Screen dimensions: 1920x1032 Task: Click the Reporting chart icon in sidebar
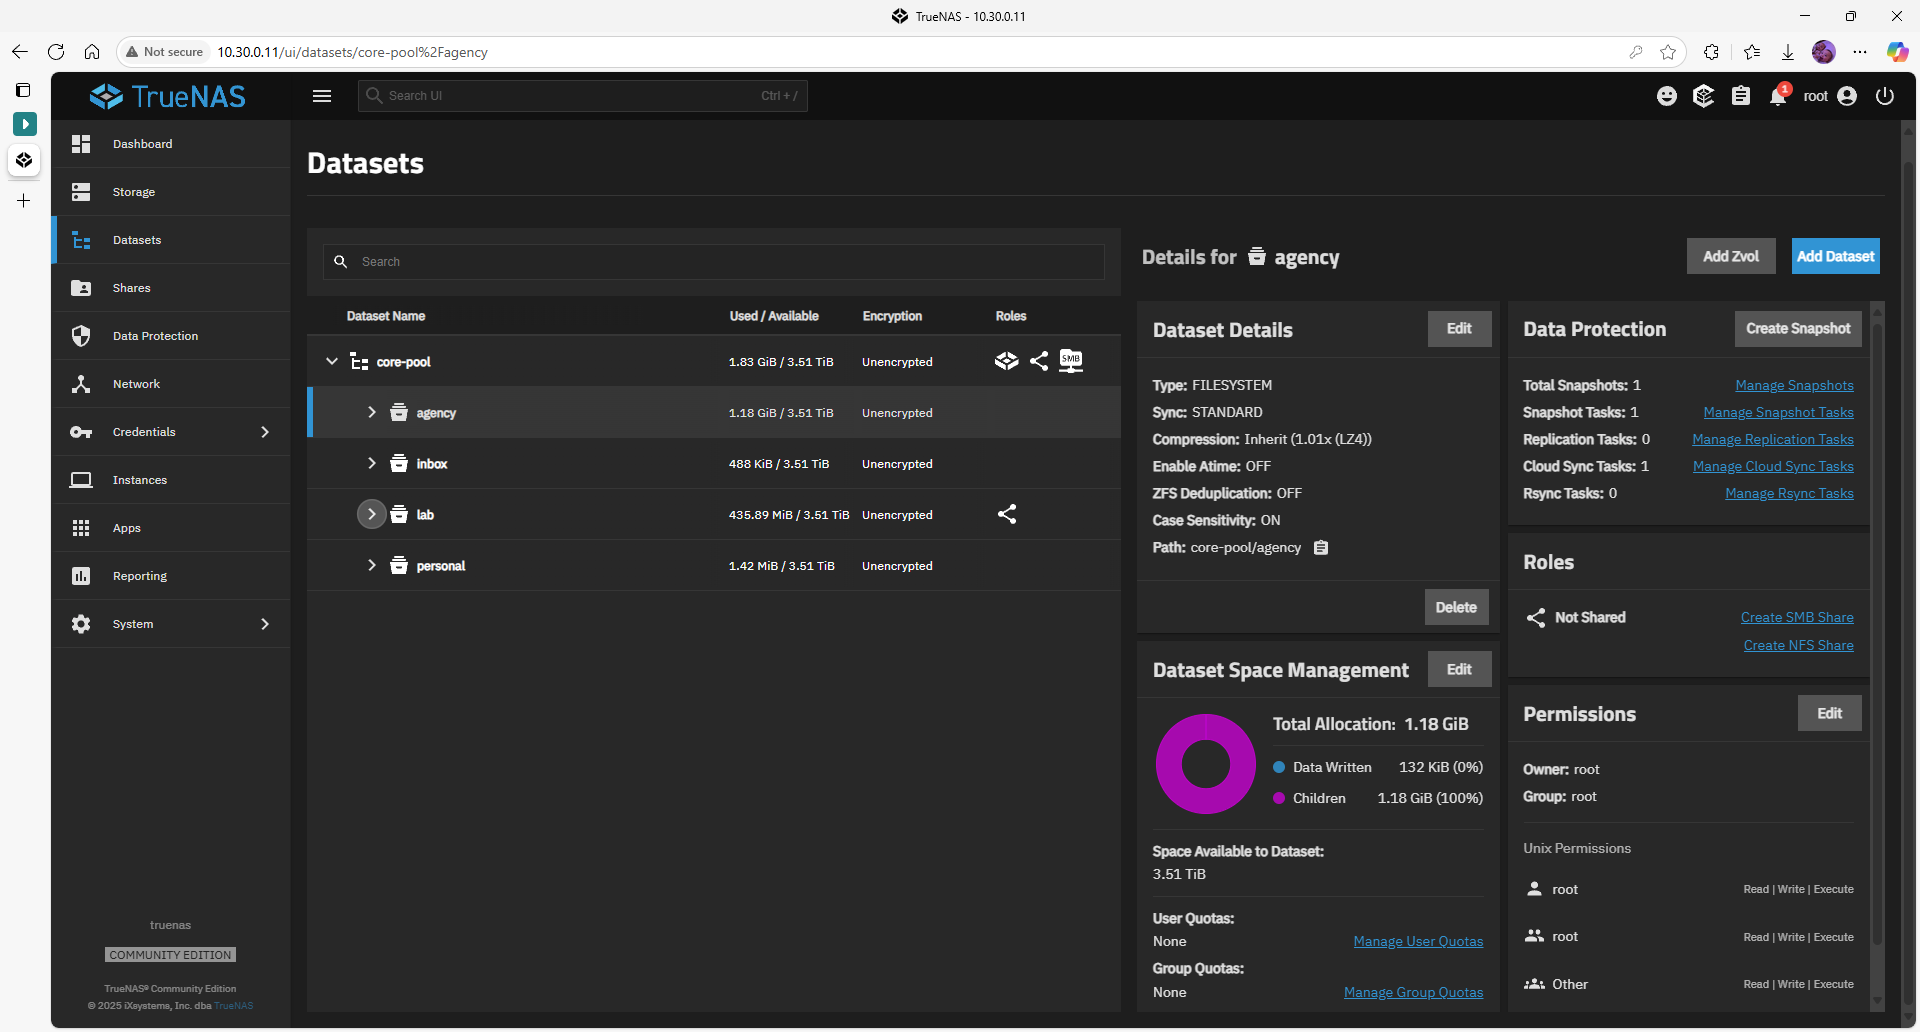(81, 576)
